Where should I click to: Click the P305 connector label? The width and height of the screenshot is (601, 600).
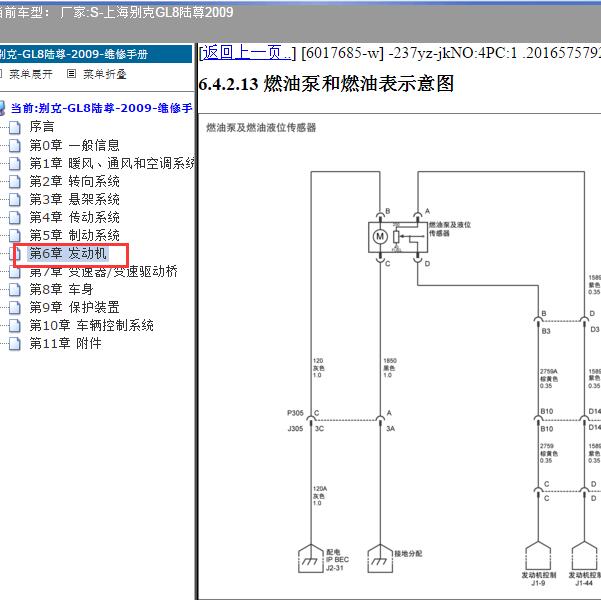(295, 413)
